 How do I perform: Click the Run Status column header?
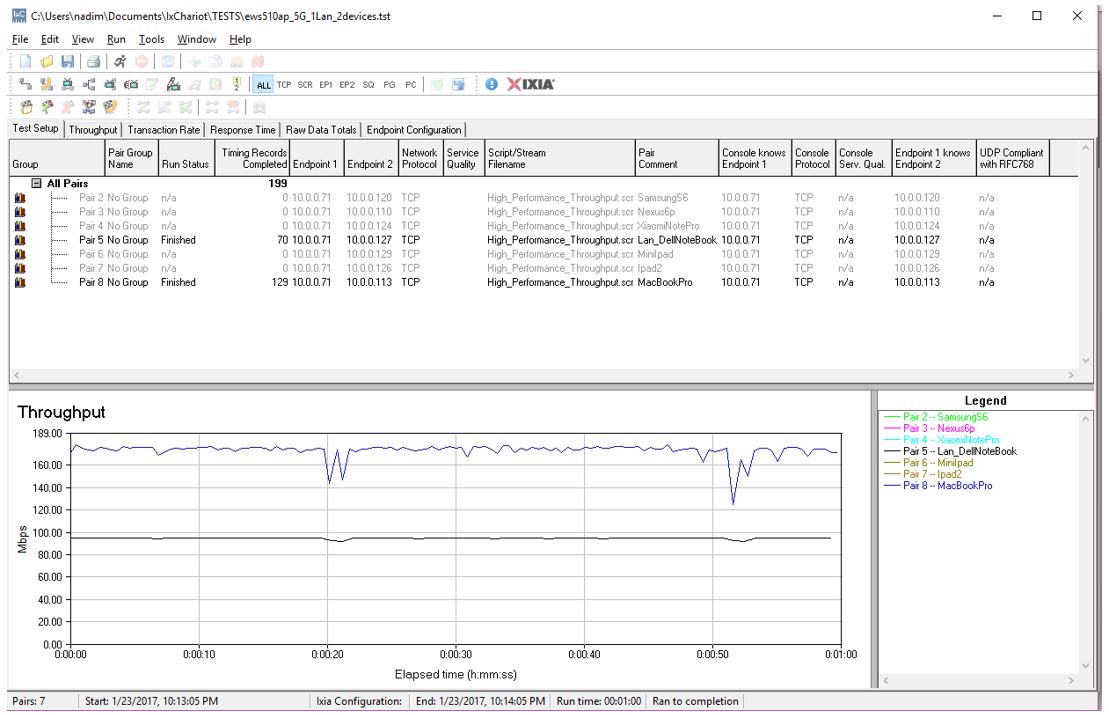pyautogui.click(x=186, y=158)
